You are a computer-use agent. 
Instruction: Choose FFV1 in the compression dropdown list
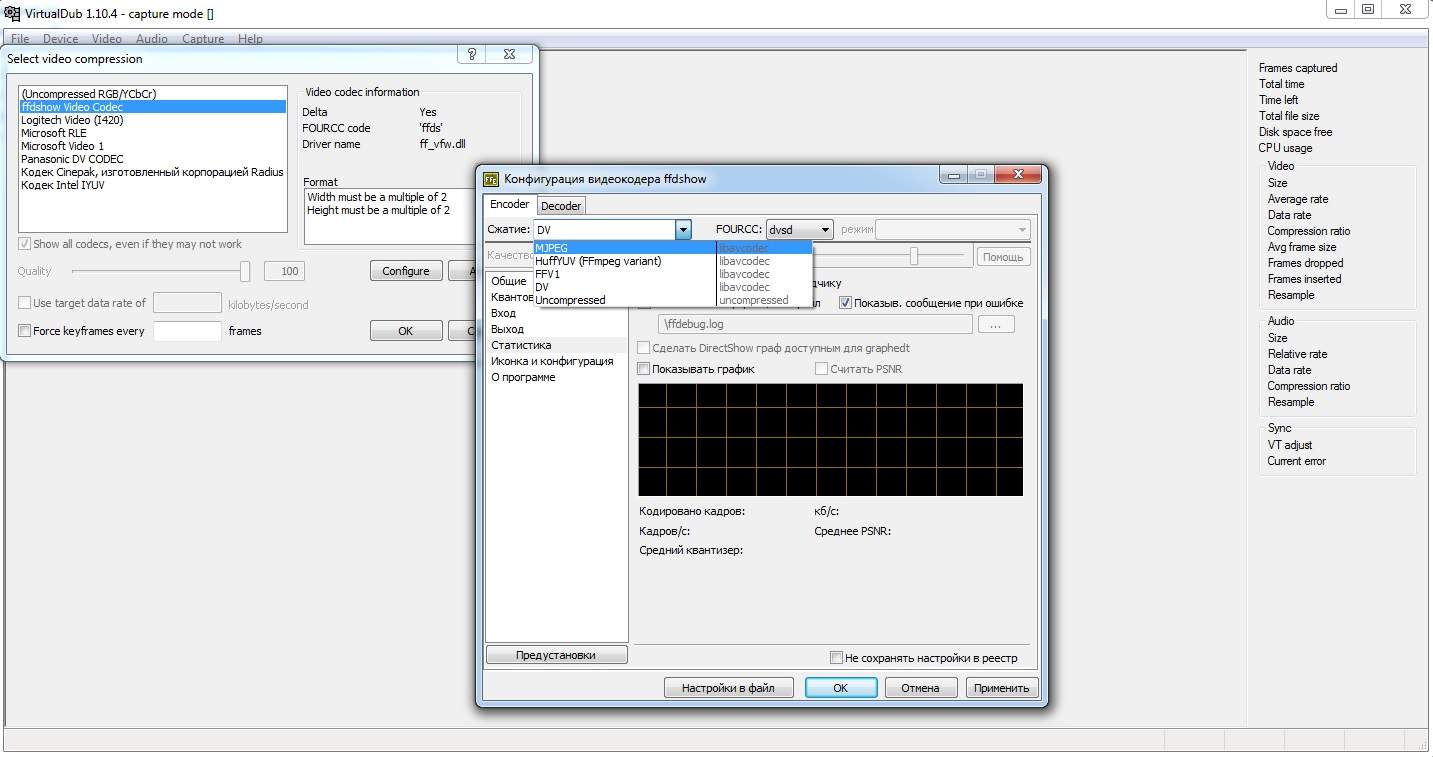coord(625,274)
